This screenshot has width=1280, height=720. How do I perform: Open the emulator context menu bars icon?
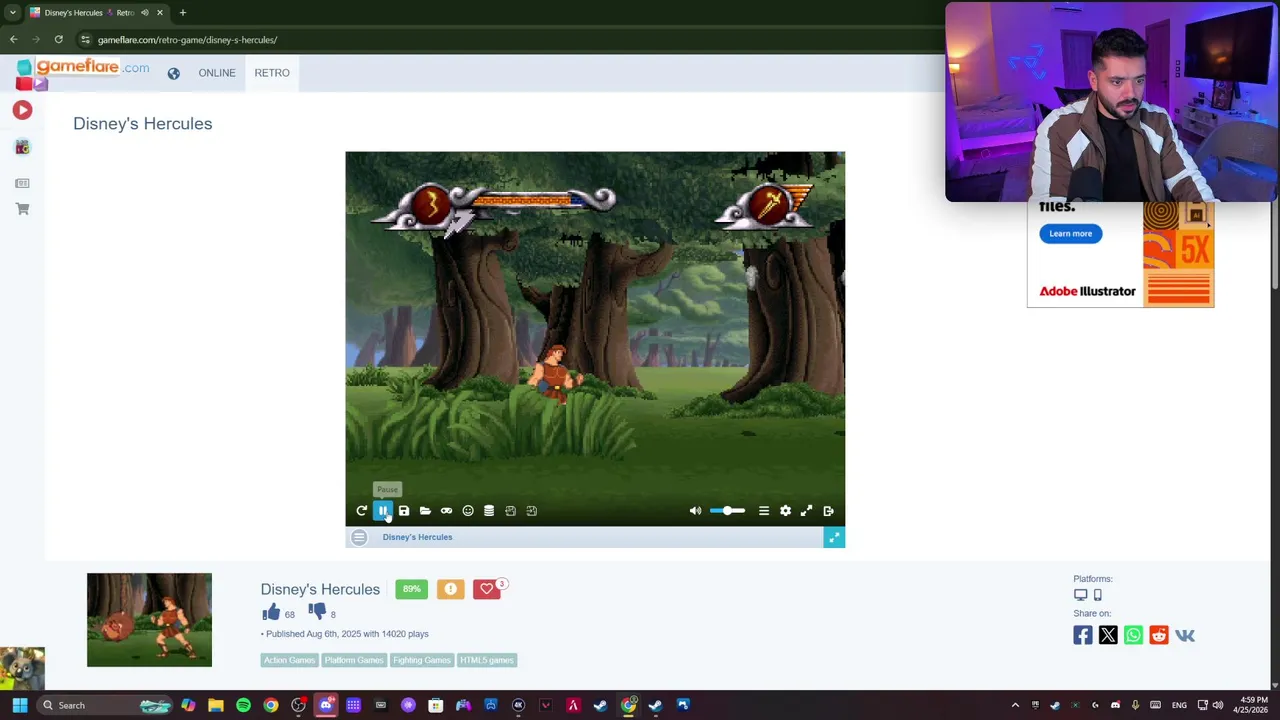pos(764,511)
